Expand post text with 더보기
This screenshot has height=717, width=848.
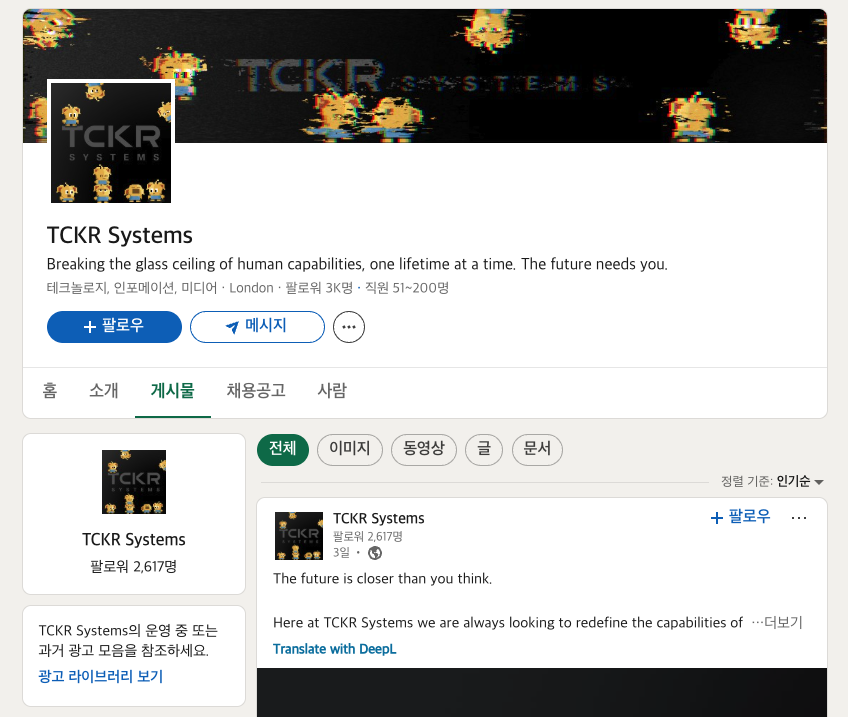777,622
